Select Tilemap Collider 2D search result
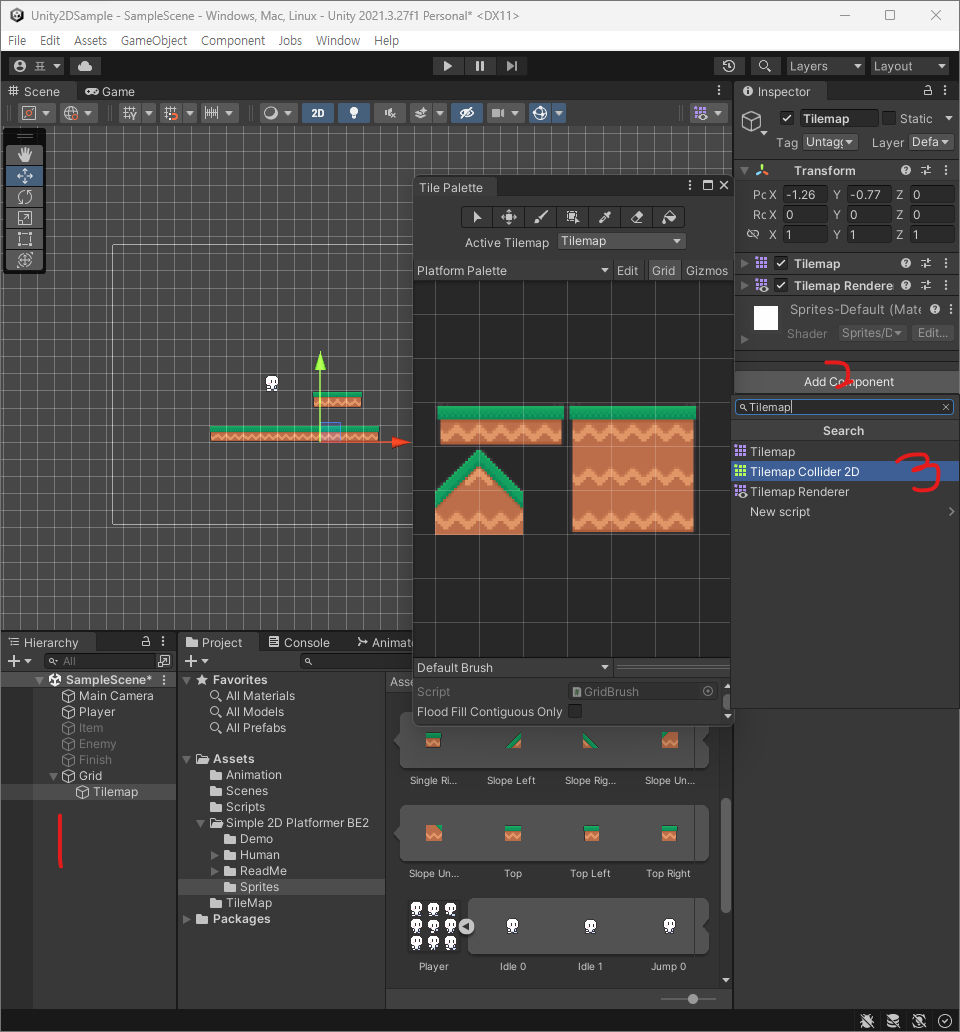 [x=846, y=471]
